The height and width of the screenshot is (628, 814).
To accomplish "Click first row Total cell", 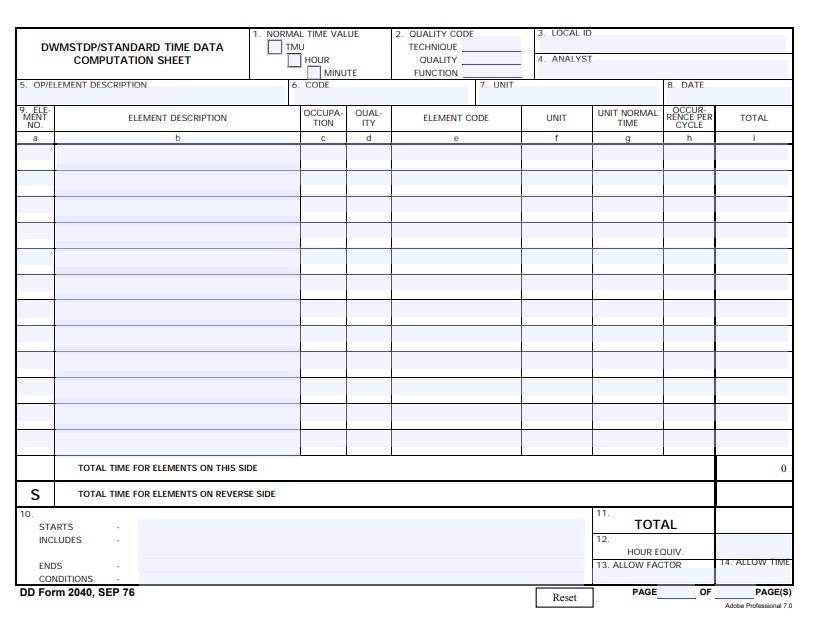I will (x=752, y=153).
